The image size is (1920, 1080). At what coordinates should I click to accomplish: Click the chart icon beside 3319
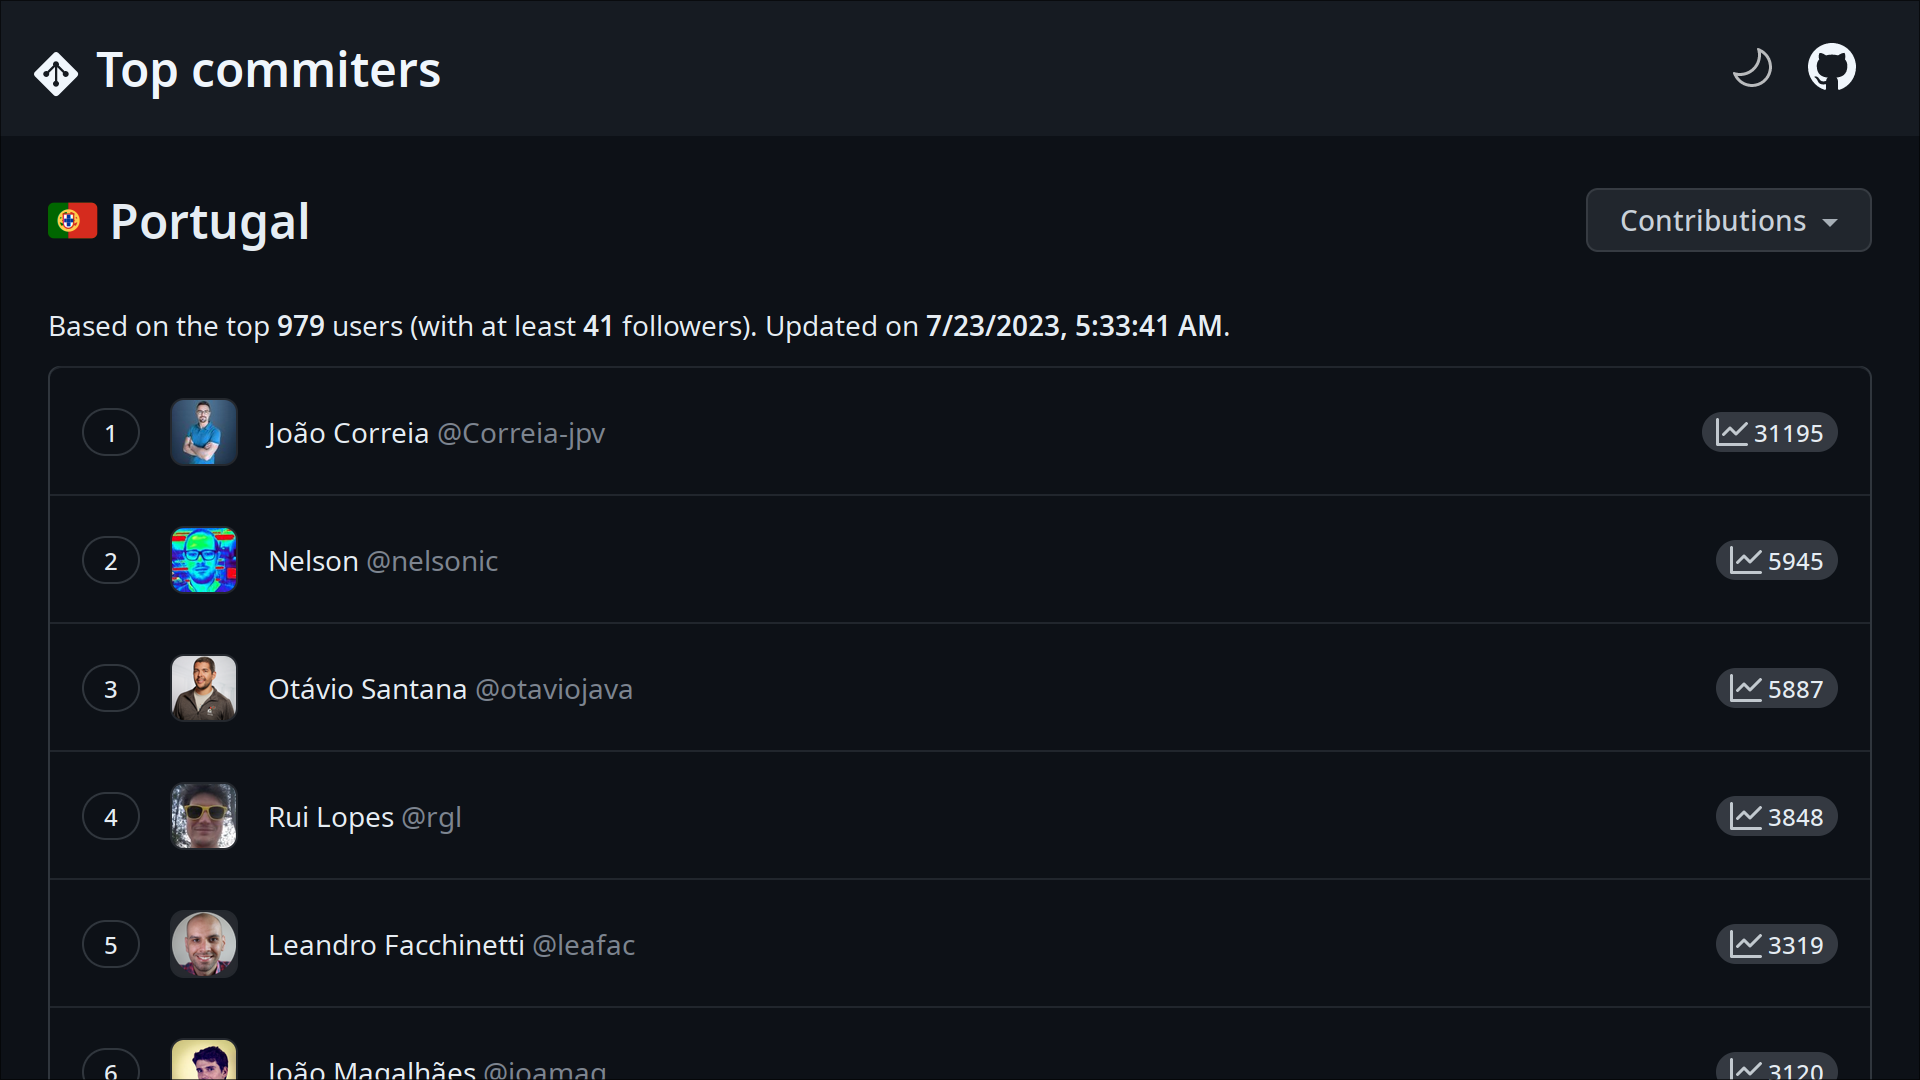coord(1746,944)
